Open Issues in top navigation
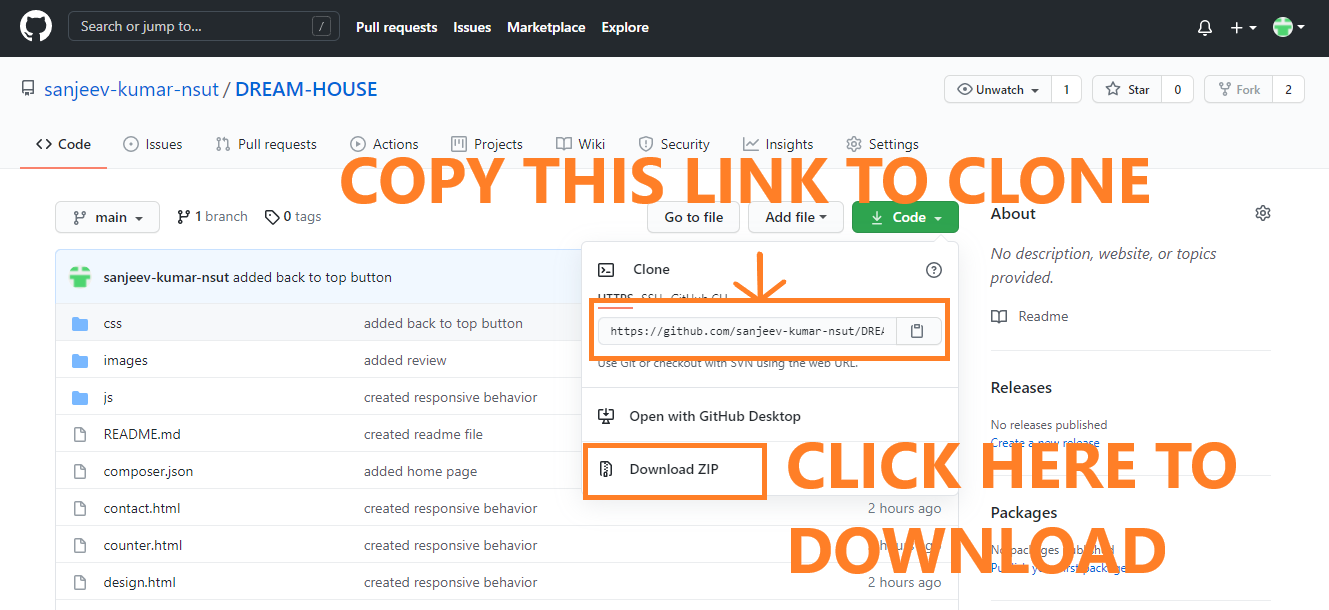This screenshot has height=610, width=1329. (472, 27)
